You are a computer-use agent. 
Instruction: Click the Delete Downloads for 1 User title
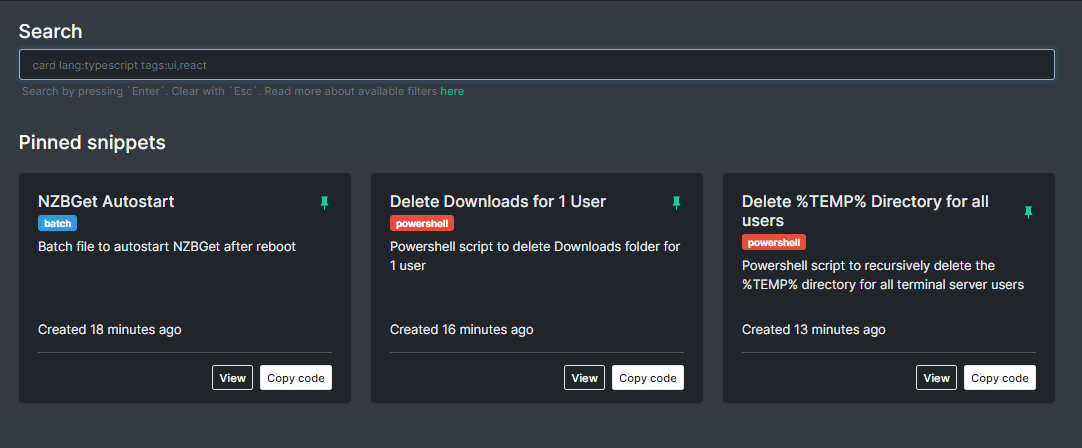point(498,202)
